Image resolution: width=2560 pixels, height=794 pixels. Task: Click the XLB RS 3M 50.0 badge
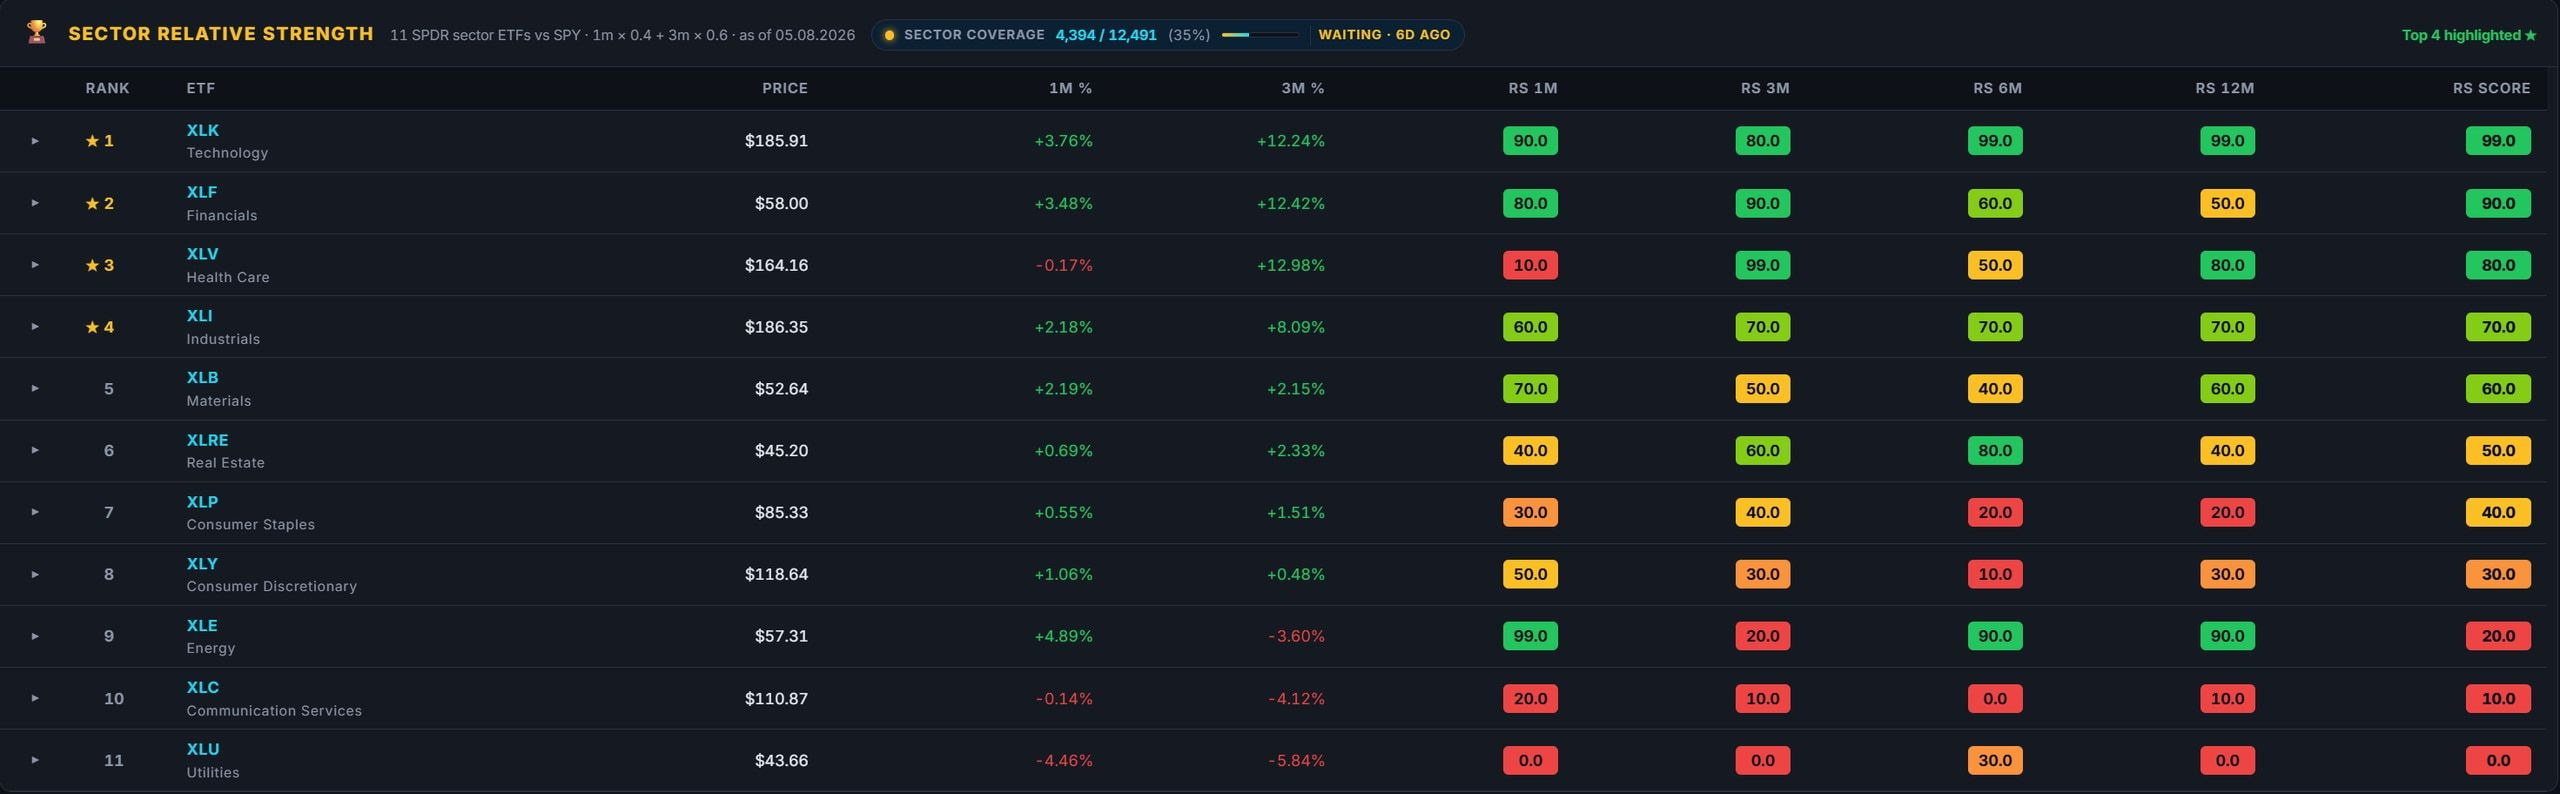click(x=1762, y=388)
